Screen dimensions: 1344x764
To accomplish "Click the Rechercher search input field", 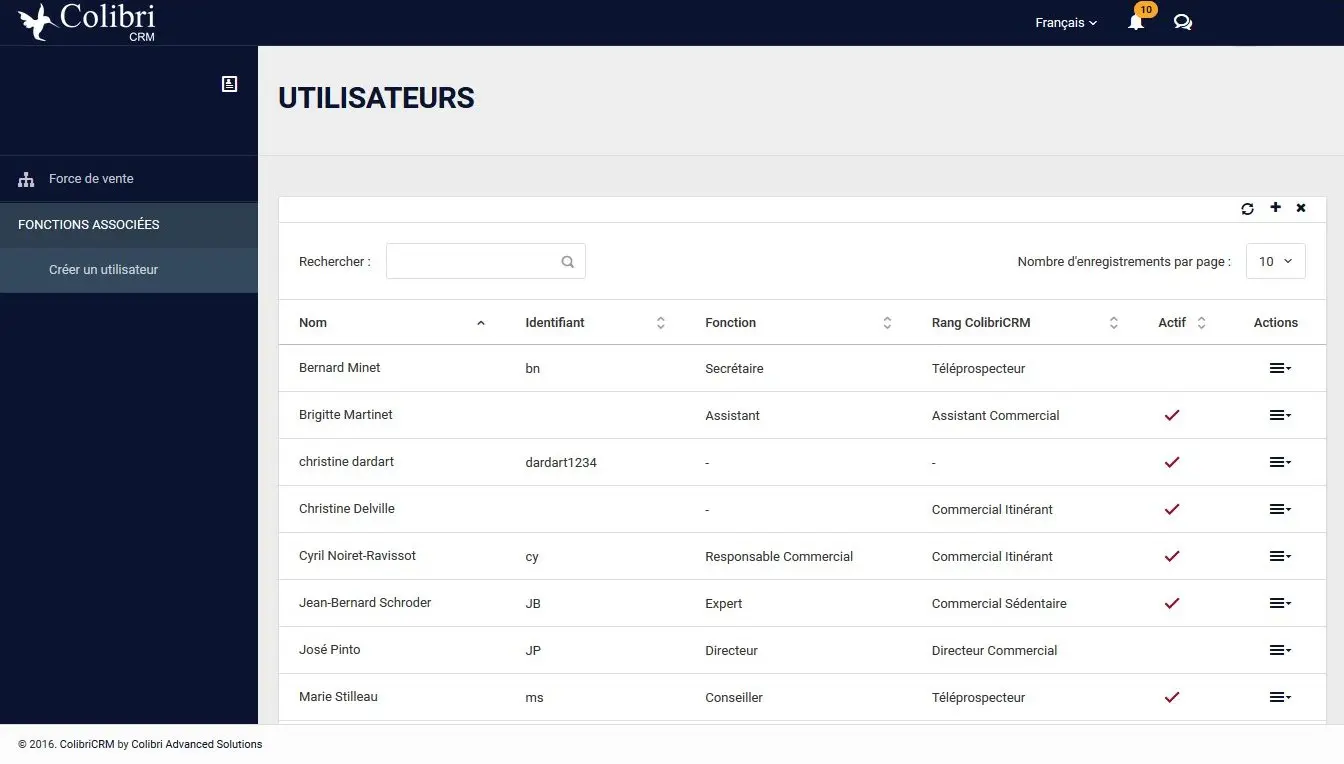I will (x=472, y=262).
